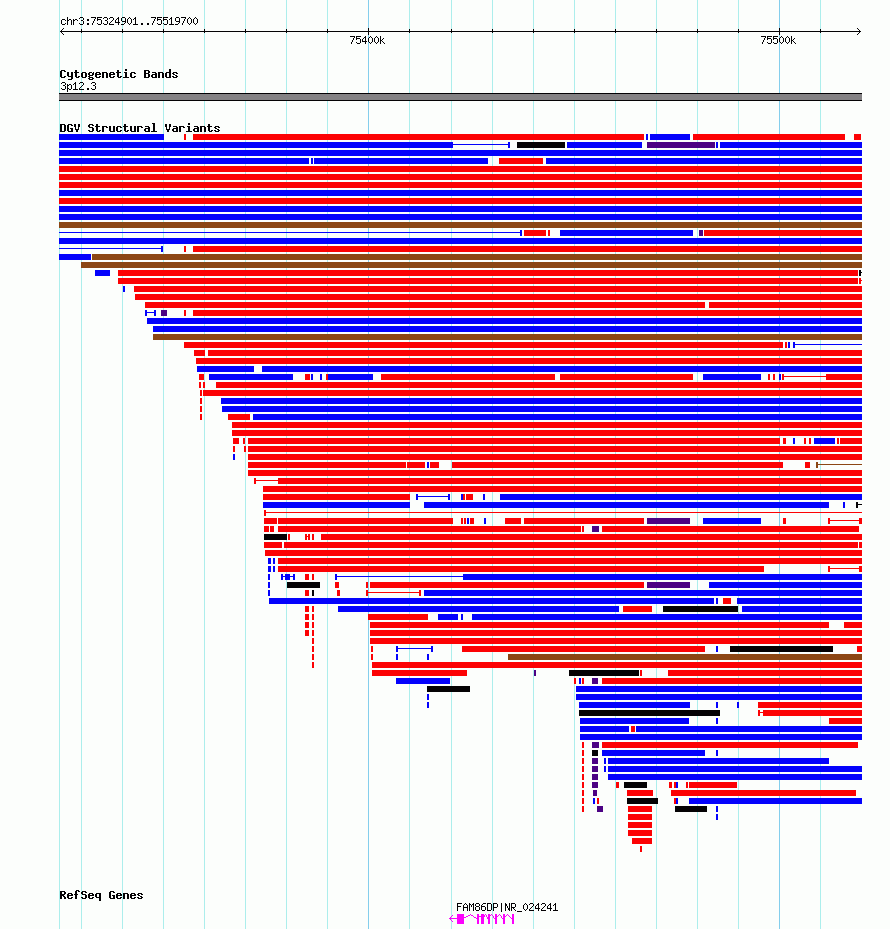Click the 75400k ruler label

point(367,40)
